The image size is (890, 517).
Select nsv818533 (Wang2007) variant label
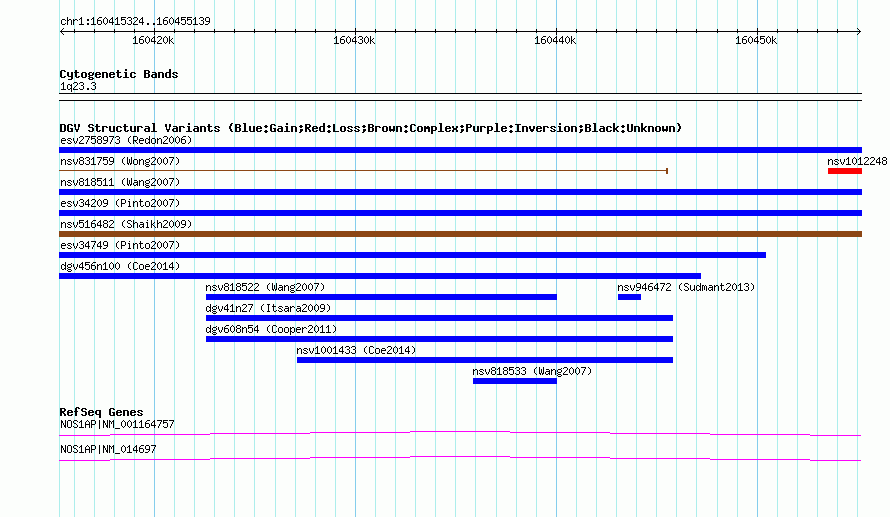532,371
